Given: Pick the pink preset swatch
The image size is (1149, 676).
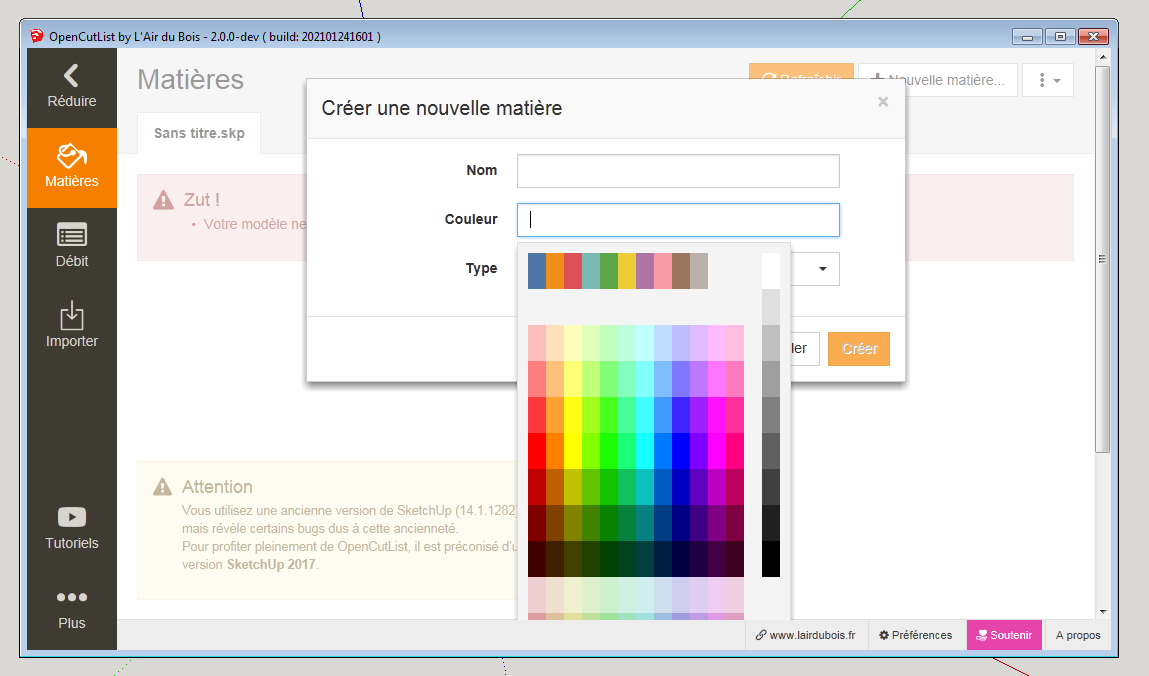Looking at the screenshot, I should pos(662,271).
